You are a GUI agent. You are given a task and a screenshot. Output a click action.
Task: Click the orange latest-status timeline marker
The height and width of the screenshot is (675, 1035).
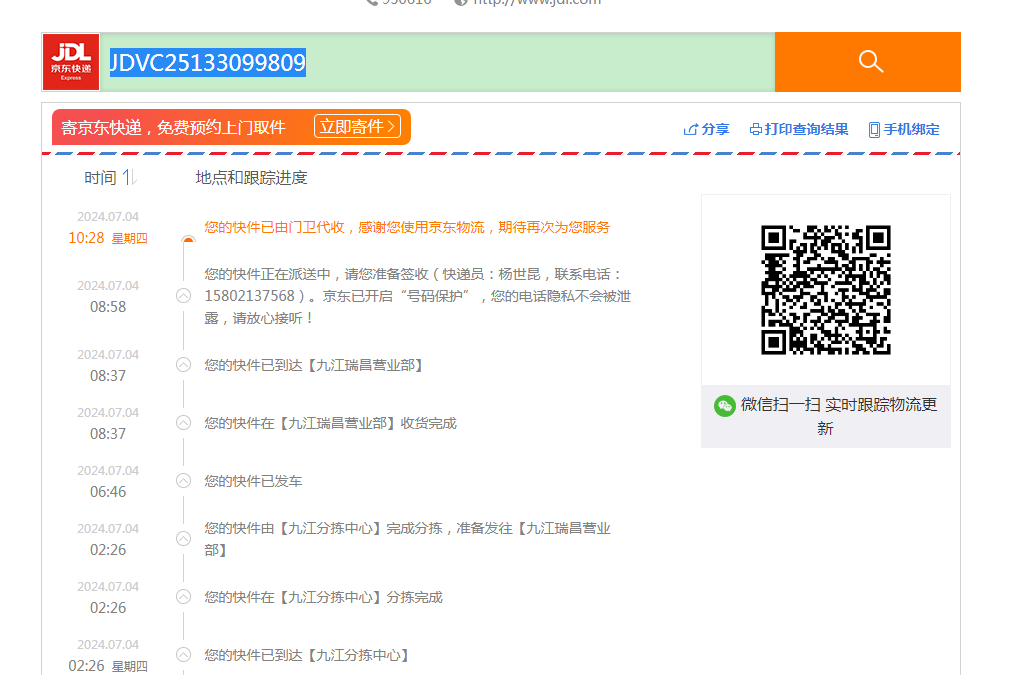click(188, 239)
